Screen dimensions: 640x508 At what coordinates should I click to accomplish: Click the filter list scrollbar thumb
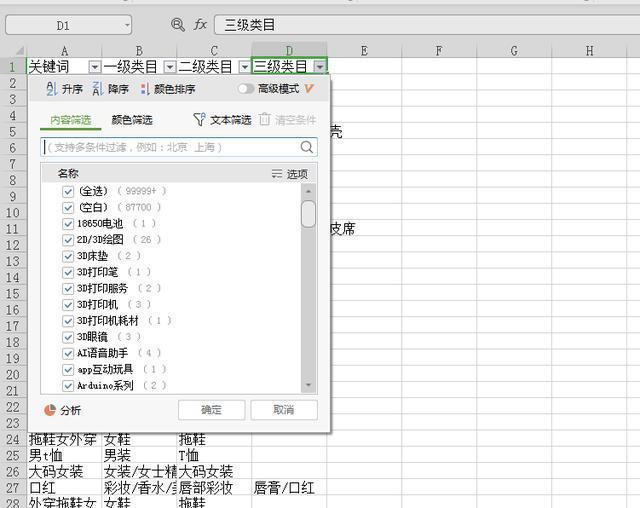[x=308, y=213]
